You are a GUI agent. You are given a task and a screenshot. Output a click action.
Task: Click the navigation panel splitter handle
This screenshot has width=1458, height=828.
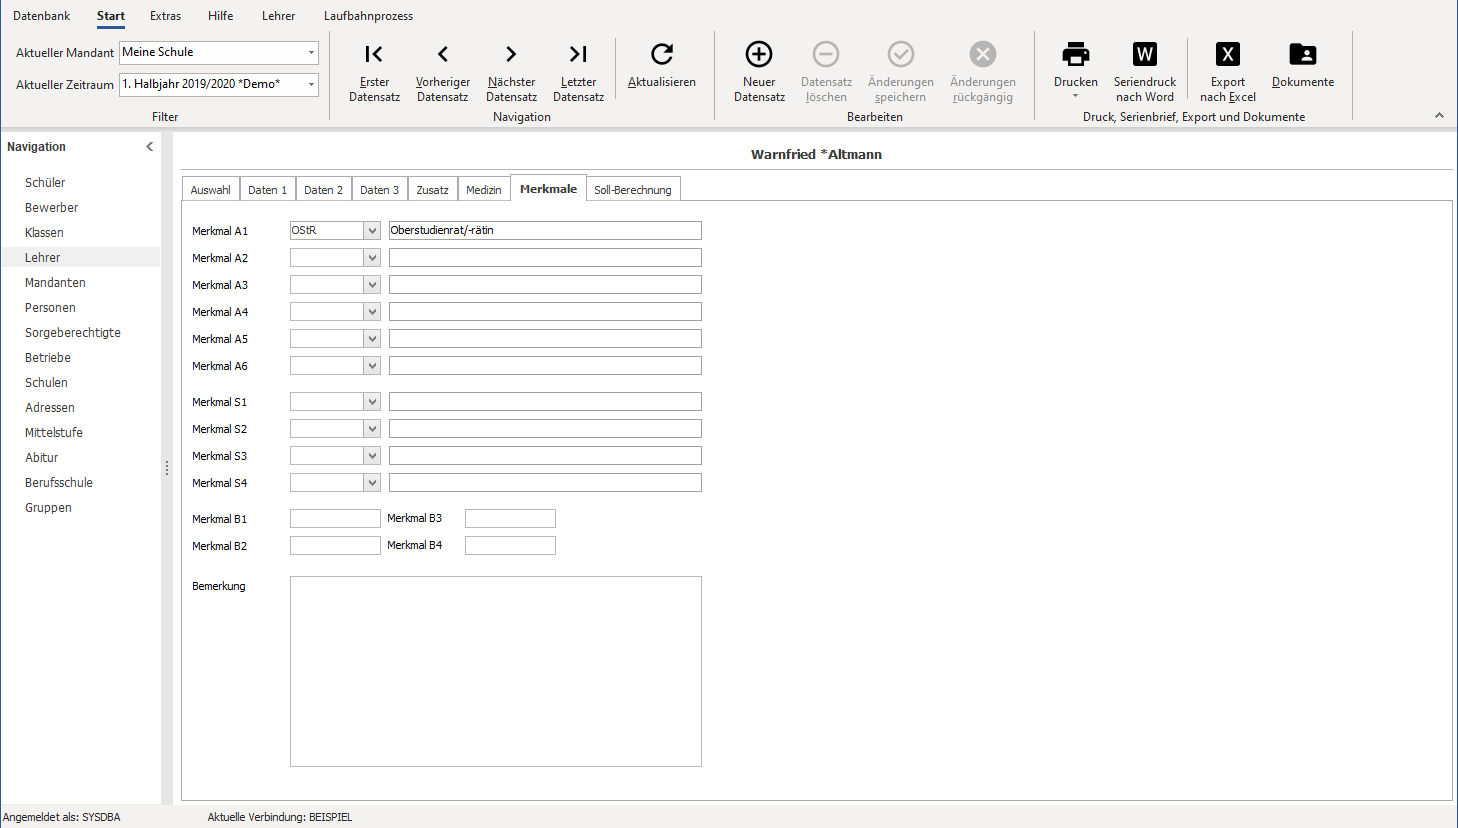tap(167, 468)
